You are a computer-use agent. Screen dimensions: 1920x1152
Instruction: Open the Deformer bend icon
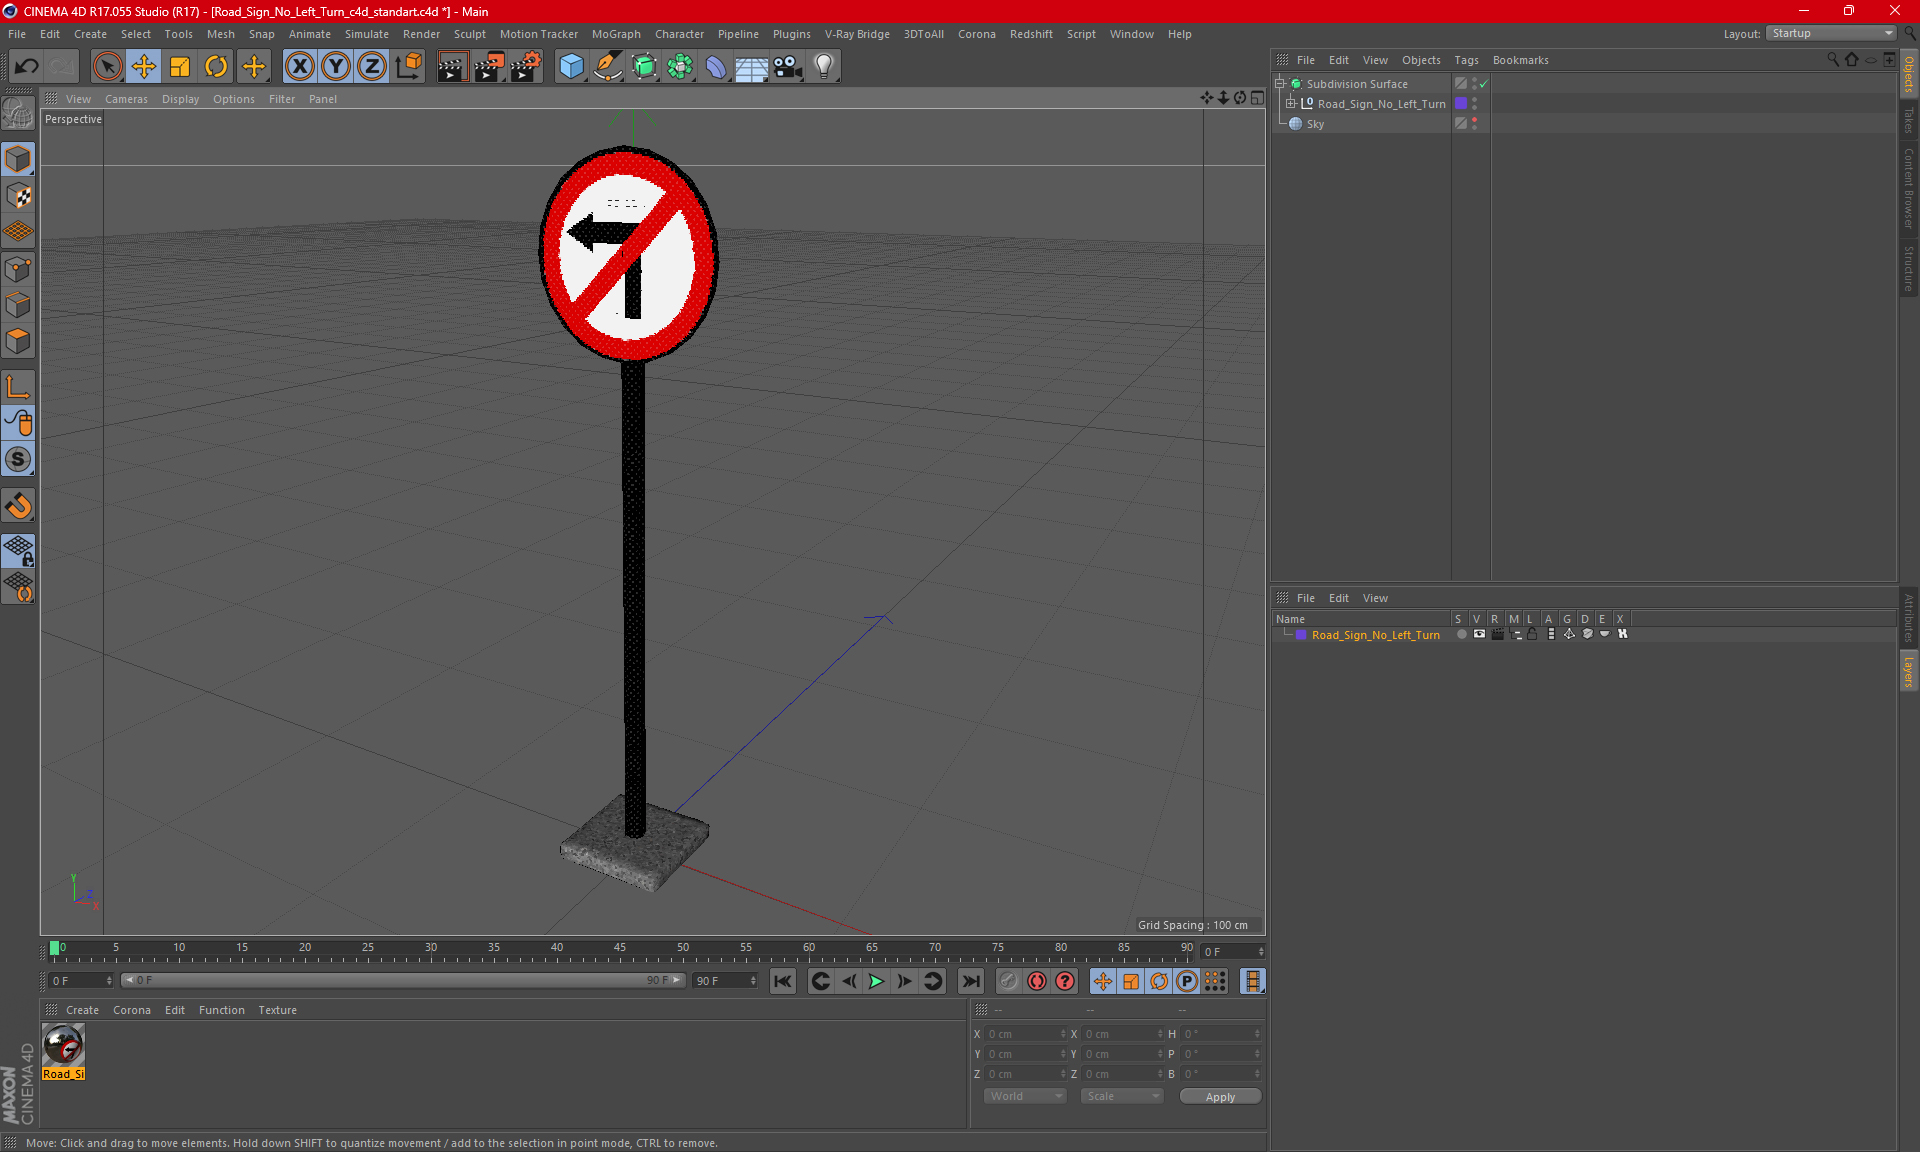click(x=716, y=67)
